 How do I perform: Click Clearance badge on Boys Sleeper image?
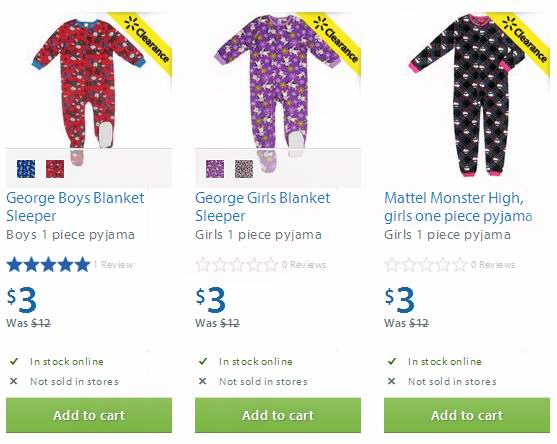click(x=146, y=40)
